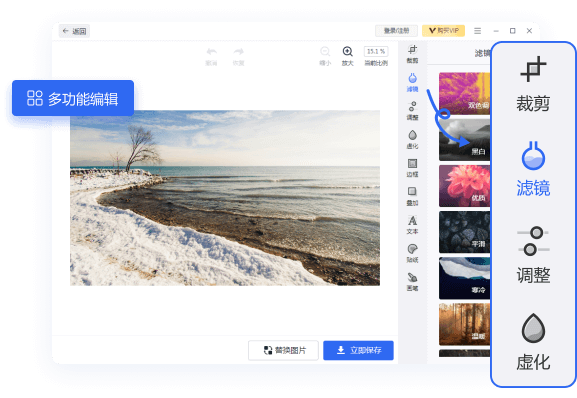Open the 贴纸 sticker tool
Viewport: 577px width, 398px height.
coord(413,253)
